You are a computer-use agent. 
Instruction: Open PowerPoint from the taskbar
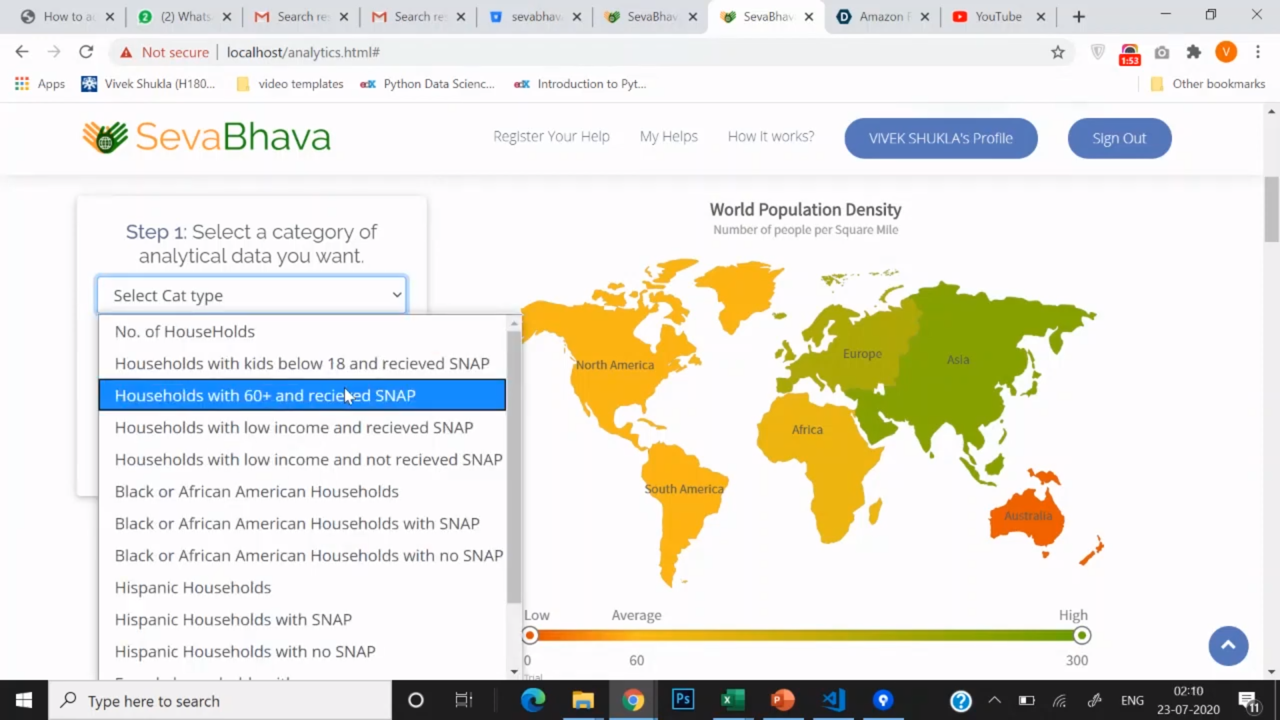pyautogui.click(x=783, y=700)
